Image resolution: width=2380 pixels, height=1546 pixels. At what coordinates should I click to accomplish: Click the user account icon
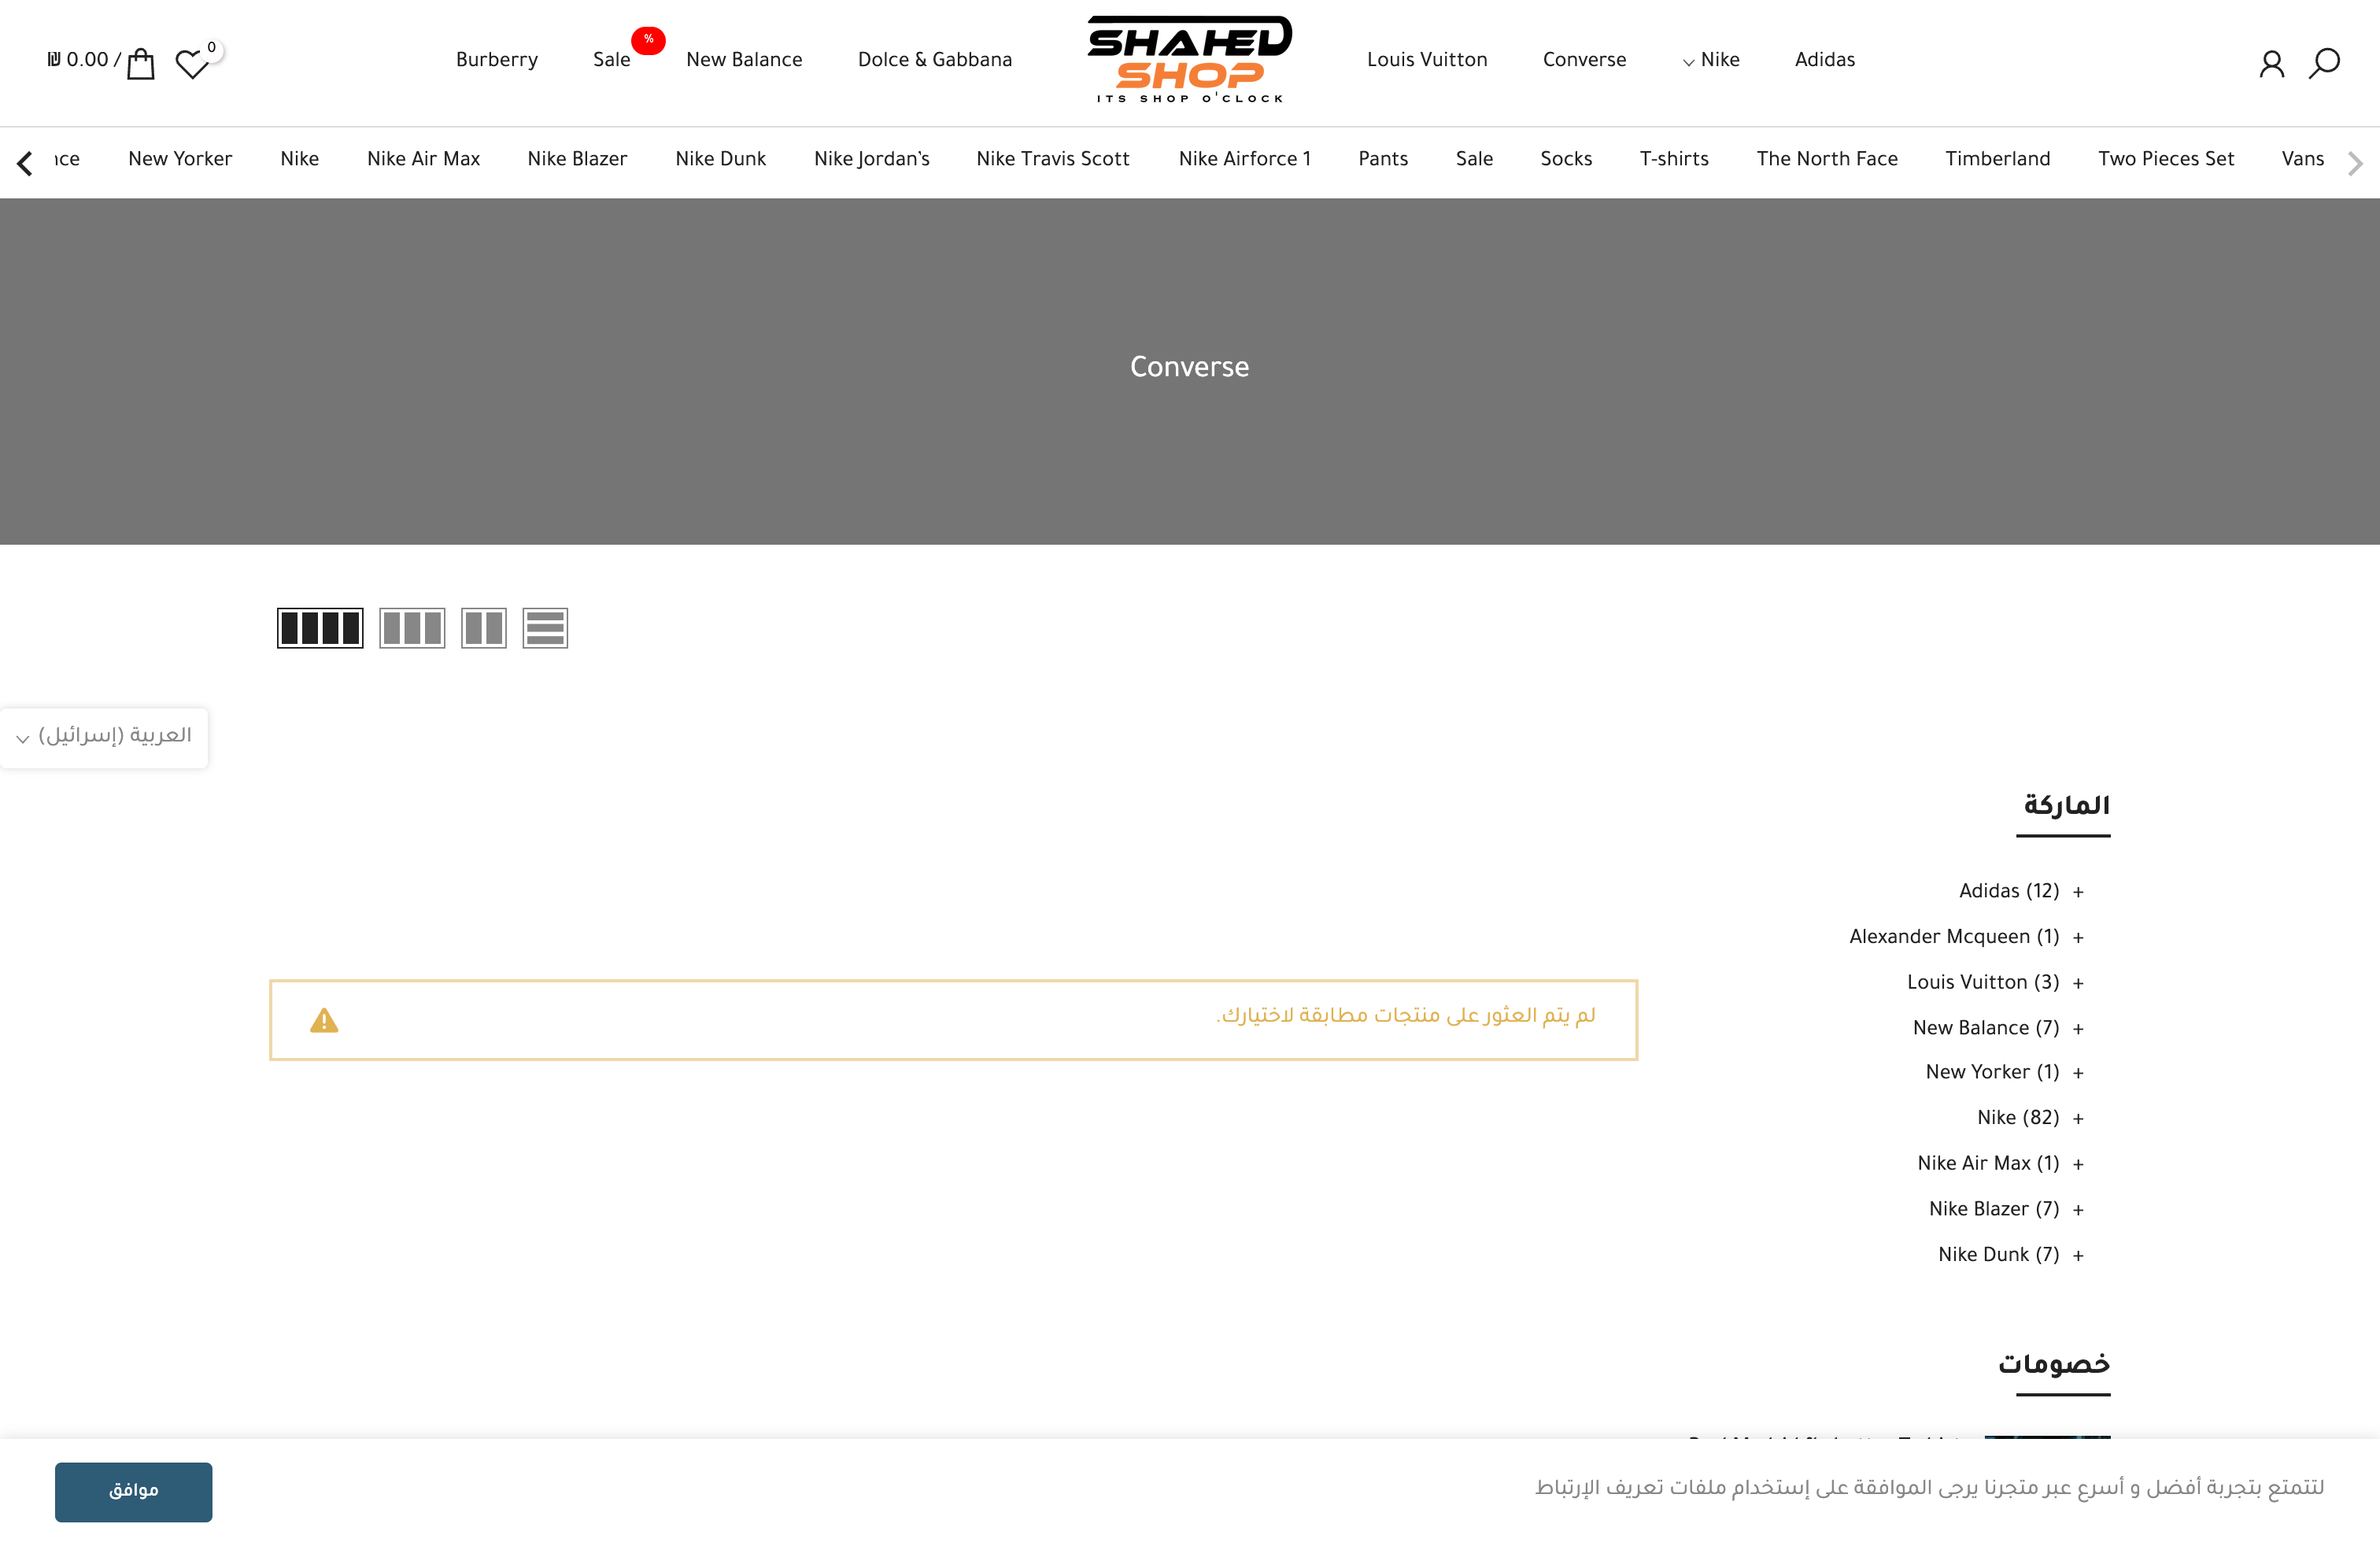[x=2272, y=62]
